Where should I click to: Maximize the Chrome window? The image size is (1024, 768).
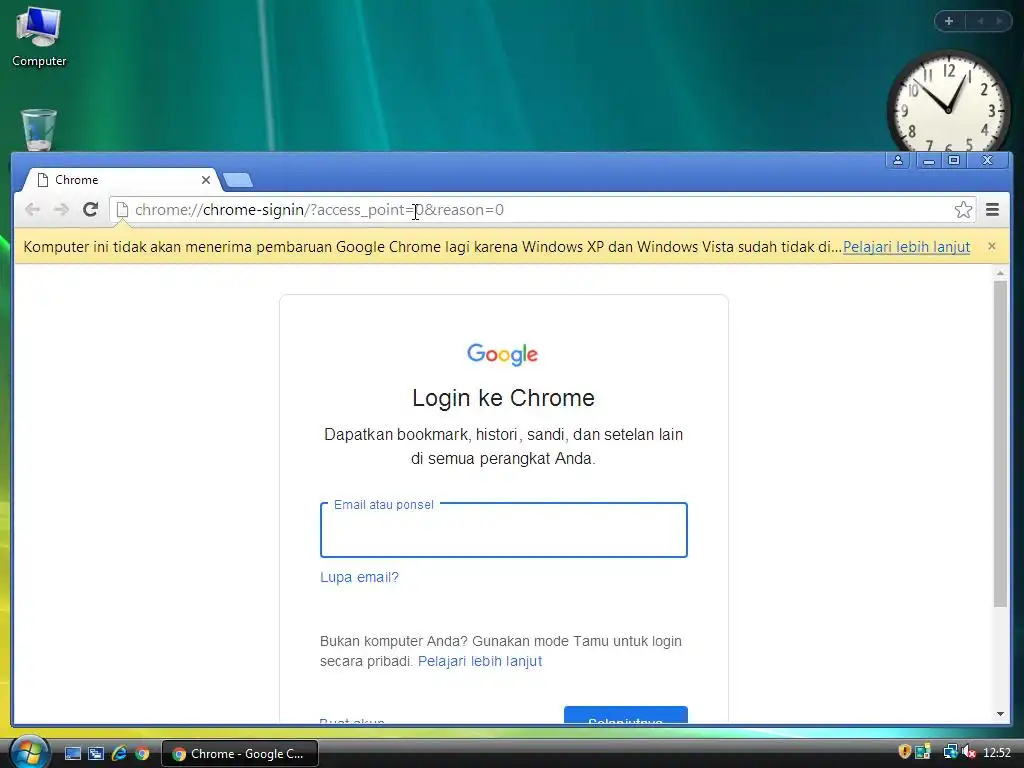pyautogui.click(x=954, y=160)
